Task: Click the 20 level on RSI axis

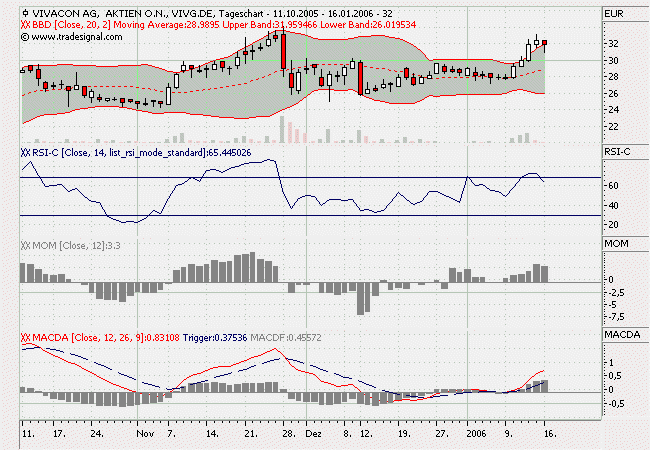Action: (614, 225)
